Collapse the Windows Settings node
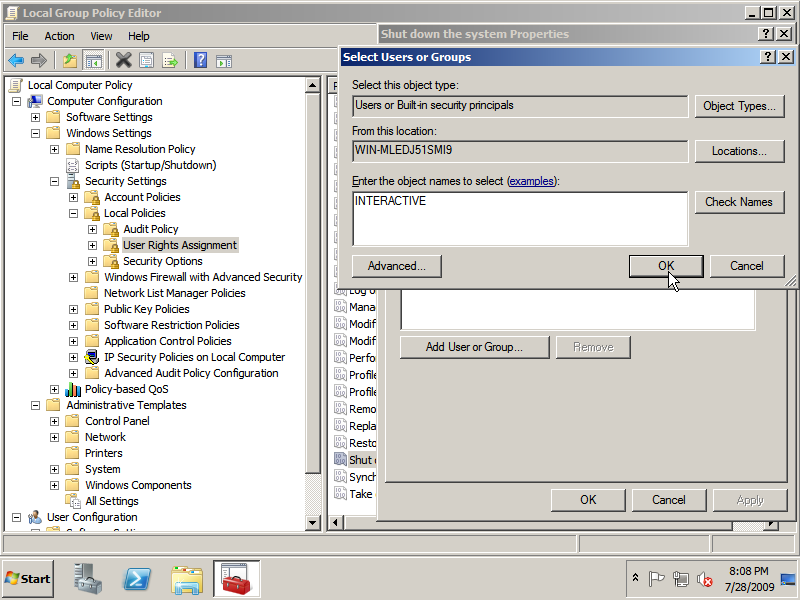 [35, 133]
